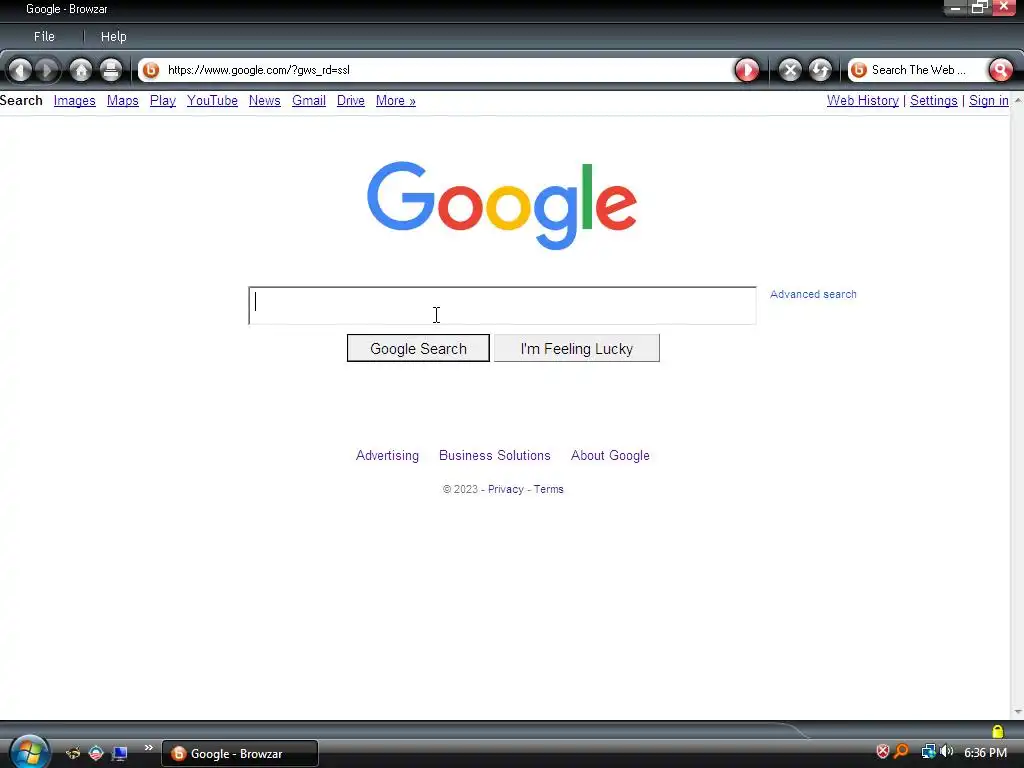Click the orange magnifier tray icon
Screen dimensions: 1024x768
(902, 752)
